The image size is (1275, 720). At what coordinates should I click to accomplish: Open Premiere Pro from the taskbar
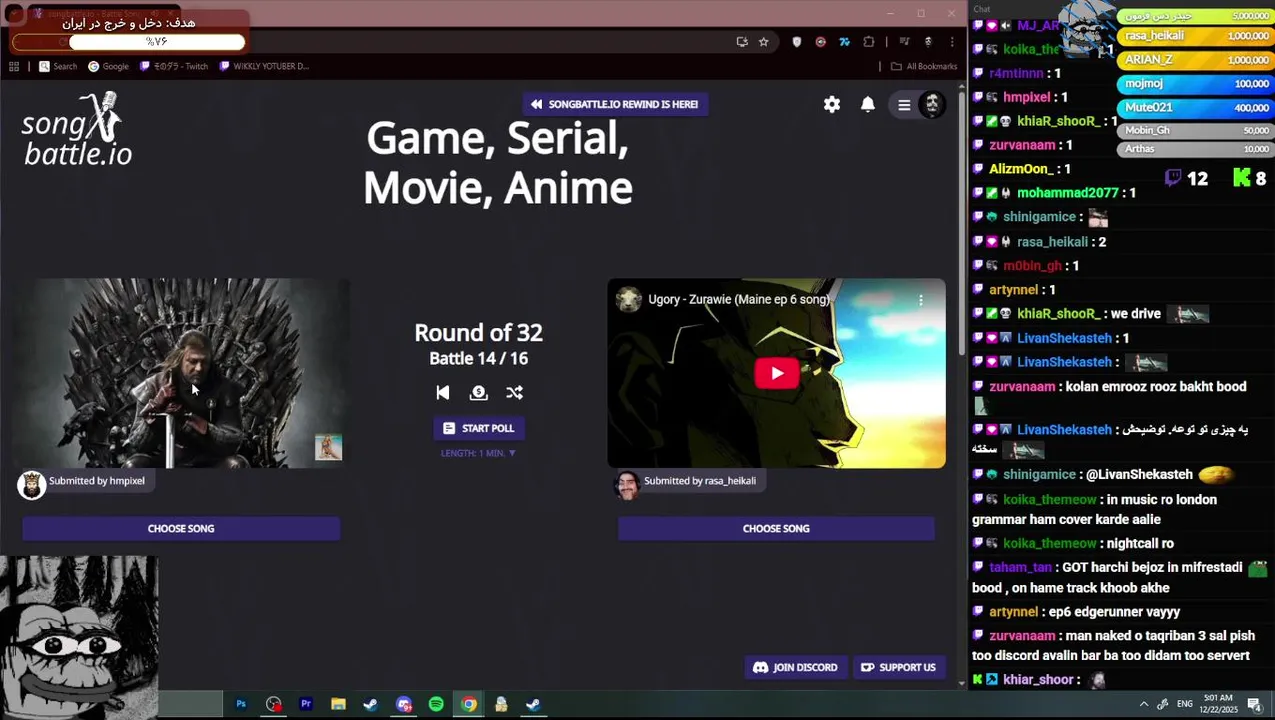tap(306, 704)
